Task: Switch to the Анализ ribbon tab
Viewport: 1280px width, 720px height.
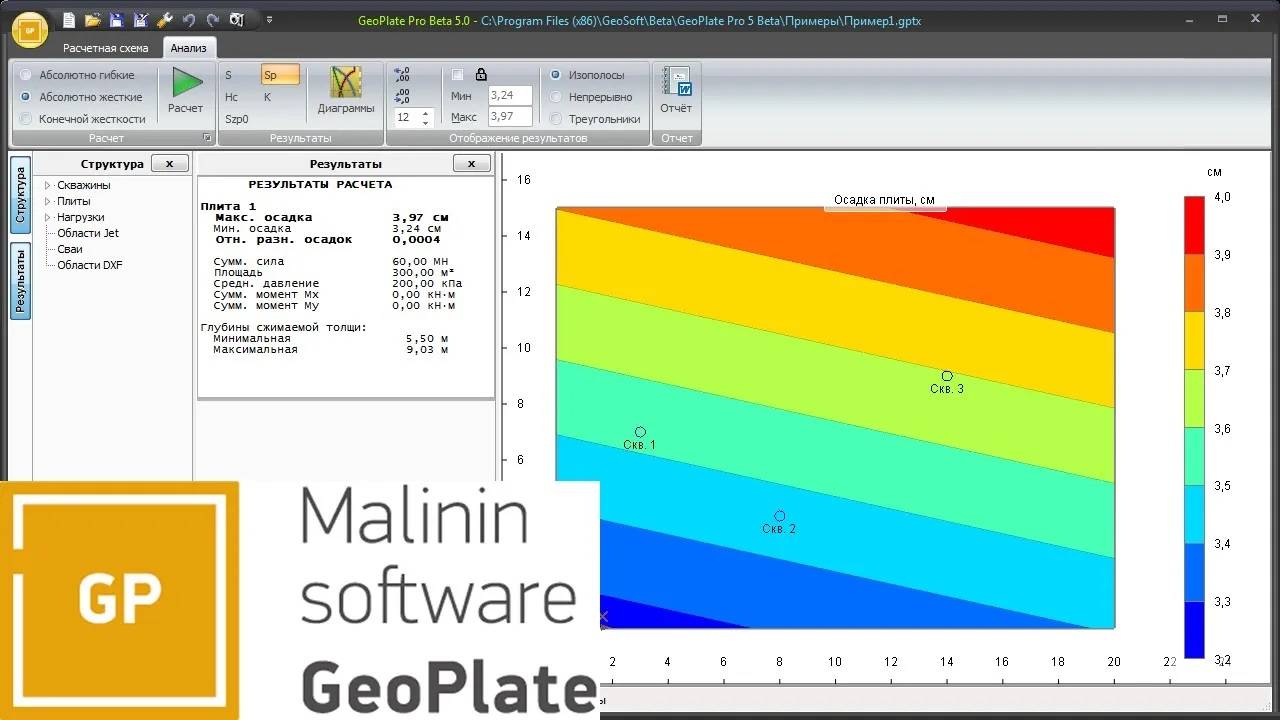Action: point(189,48)
